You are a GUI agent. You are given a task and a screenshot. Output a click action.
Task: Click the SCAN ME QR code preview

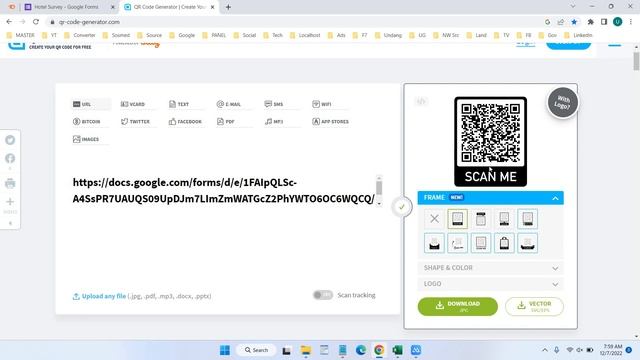tap(490, 142)
